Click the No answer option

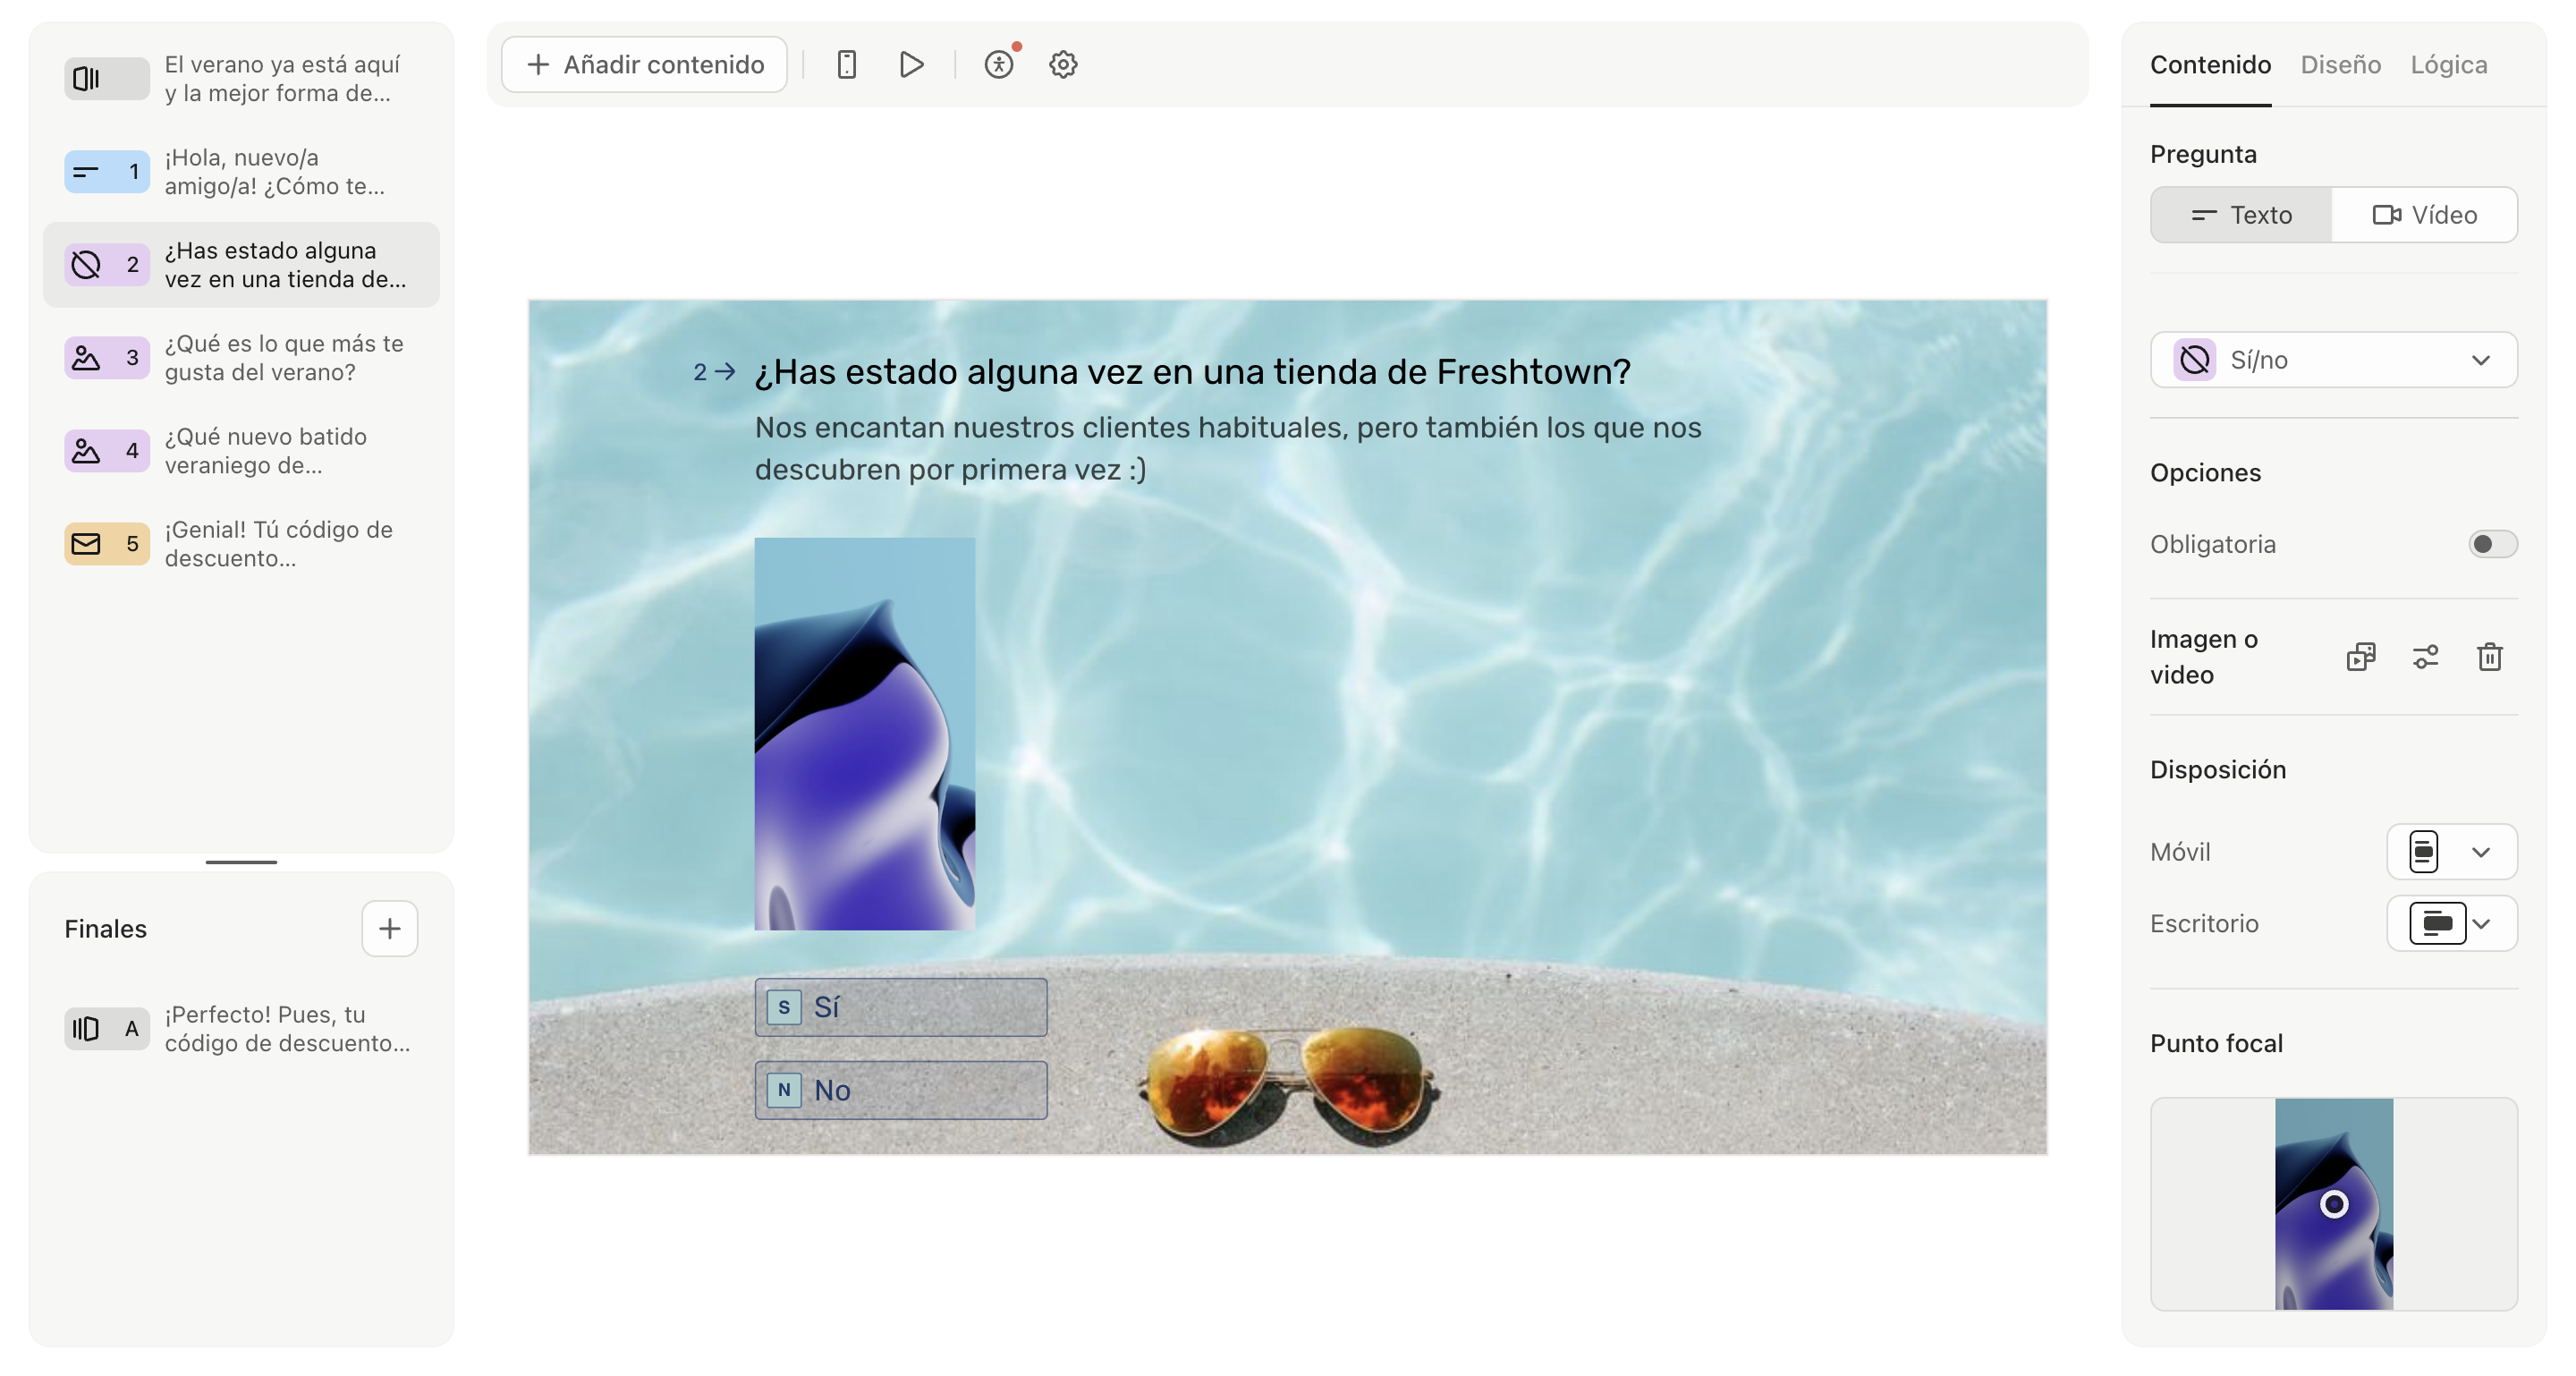pyautogui.click(x=901, y=1090)
